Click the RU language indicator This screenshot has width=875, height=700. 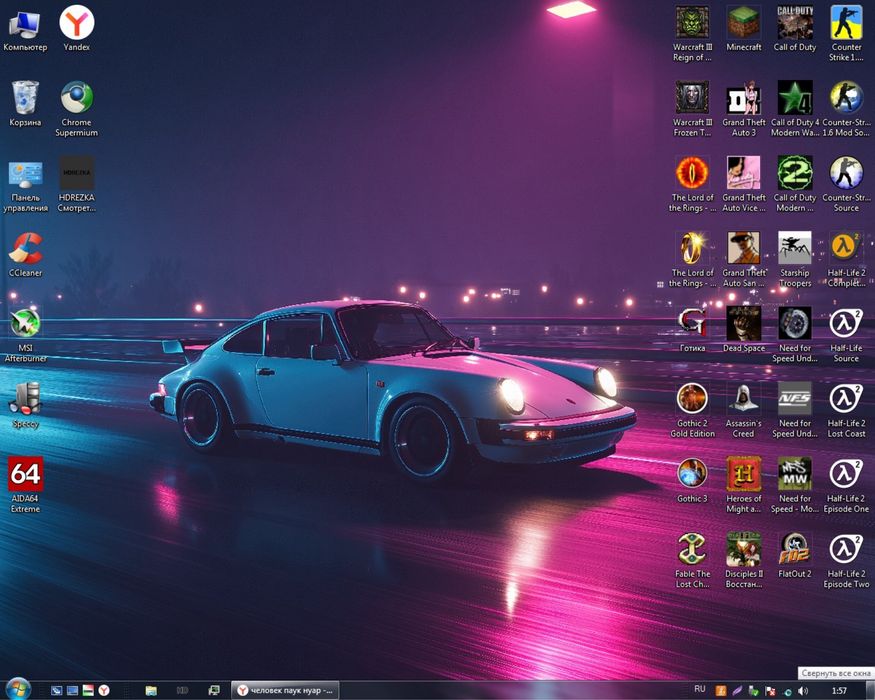point(700,689)
